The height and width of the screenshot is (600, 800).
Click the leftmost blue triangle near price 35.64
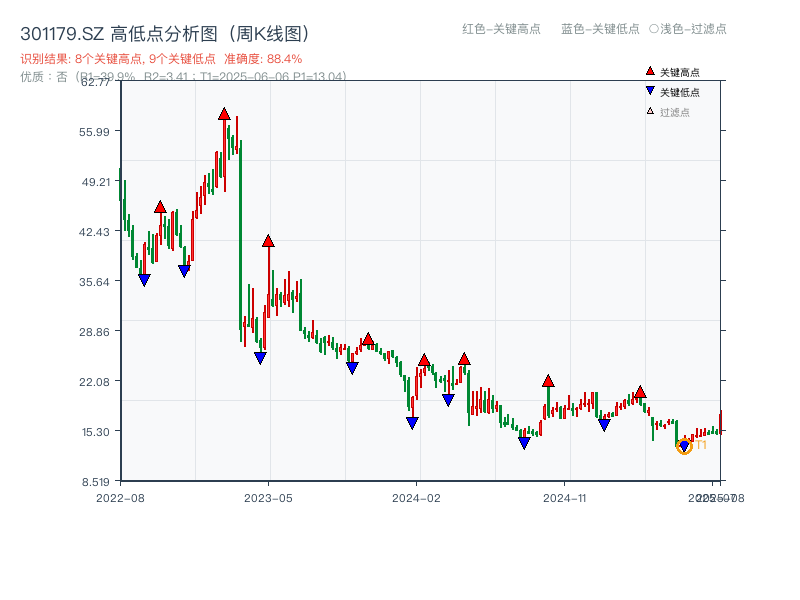[x=145, y=277]
